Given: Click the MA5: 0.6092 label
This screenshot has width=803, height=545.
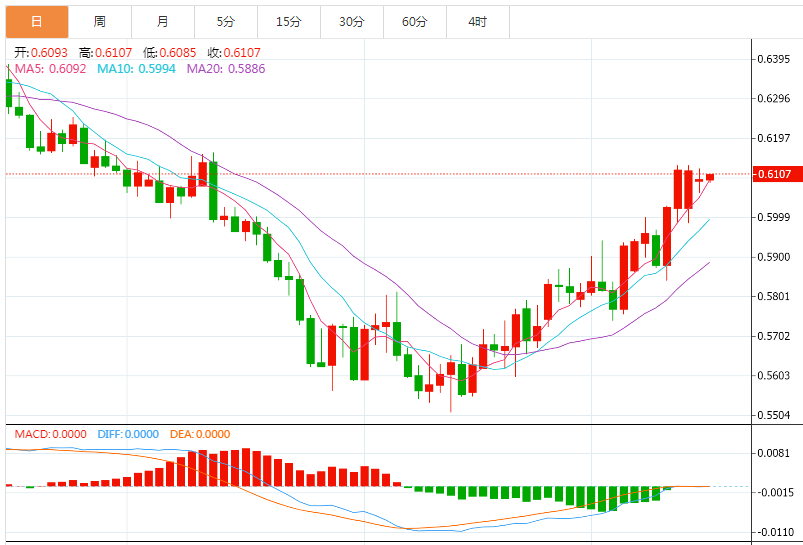Looking at the screenshot, I should tap(51, 69).
